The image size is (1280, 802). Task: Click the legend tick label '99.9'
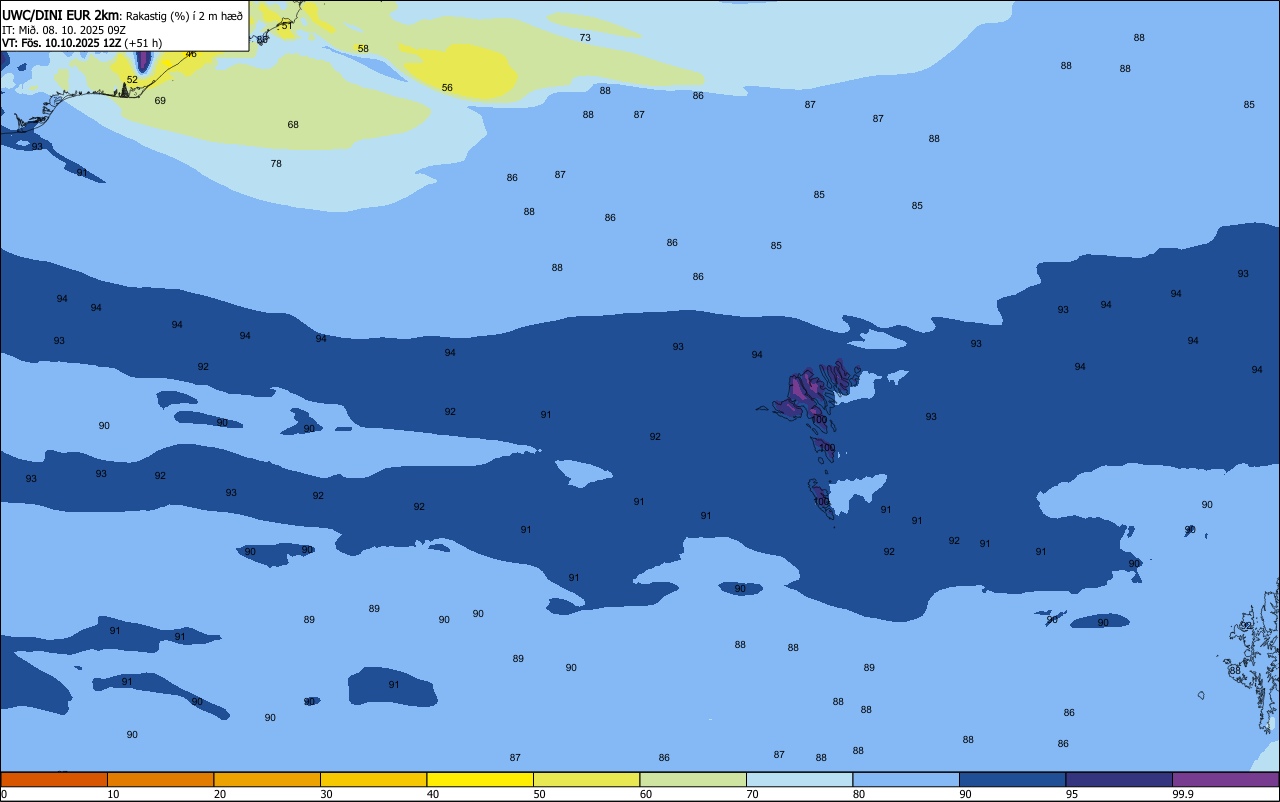pos(1183,794)
